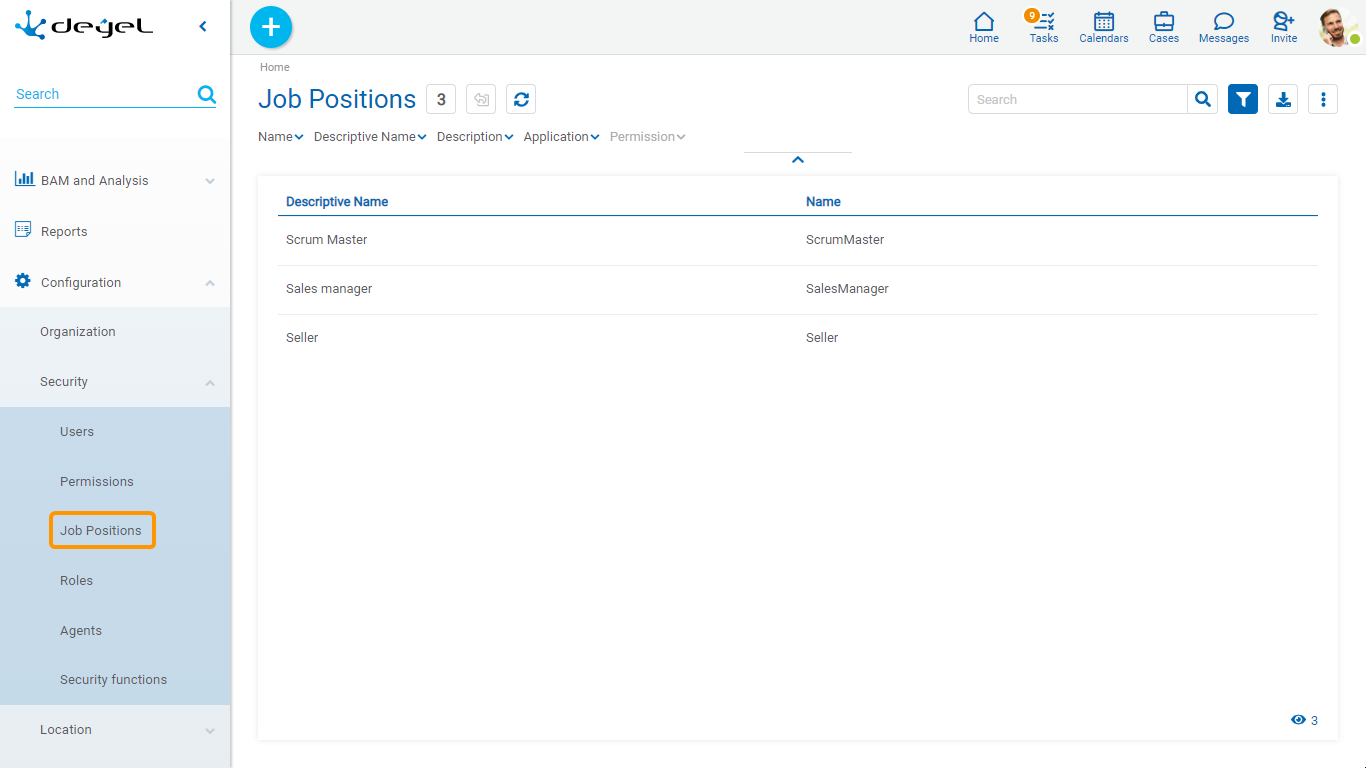Click the Home breadcrumb link

point(275,67)
